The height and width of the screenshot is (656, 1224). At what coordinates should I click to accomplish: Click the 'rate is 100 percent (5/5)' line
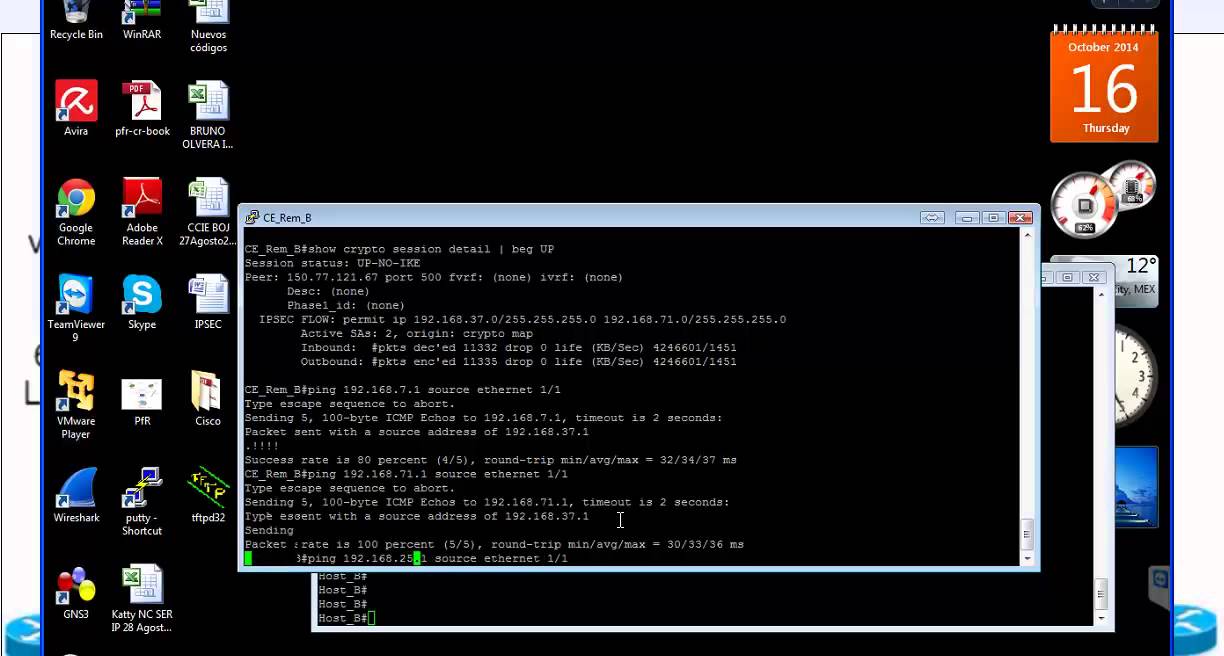pyautogui.click(x=494, y=544)
